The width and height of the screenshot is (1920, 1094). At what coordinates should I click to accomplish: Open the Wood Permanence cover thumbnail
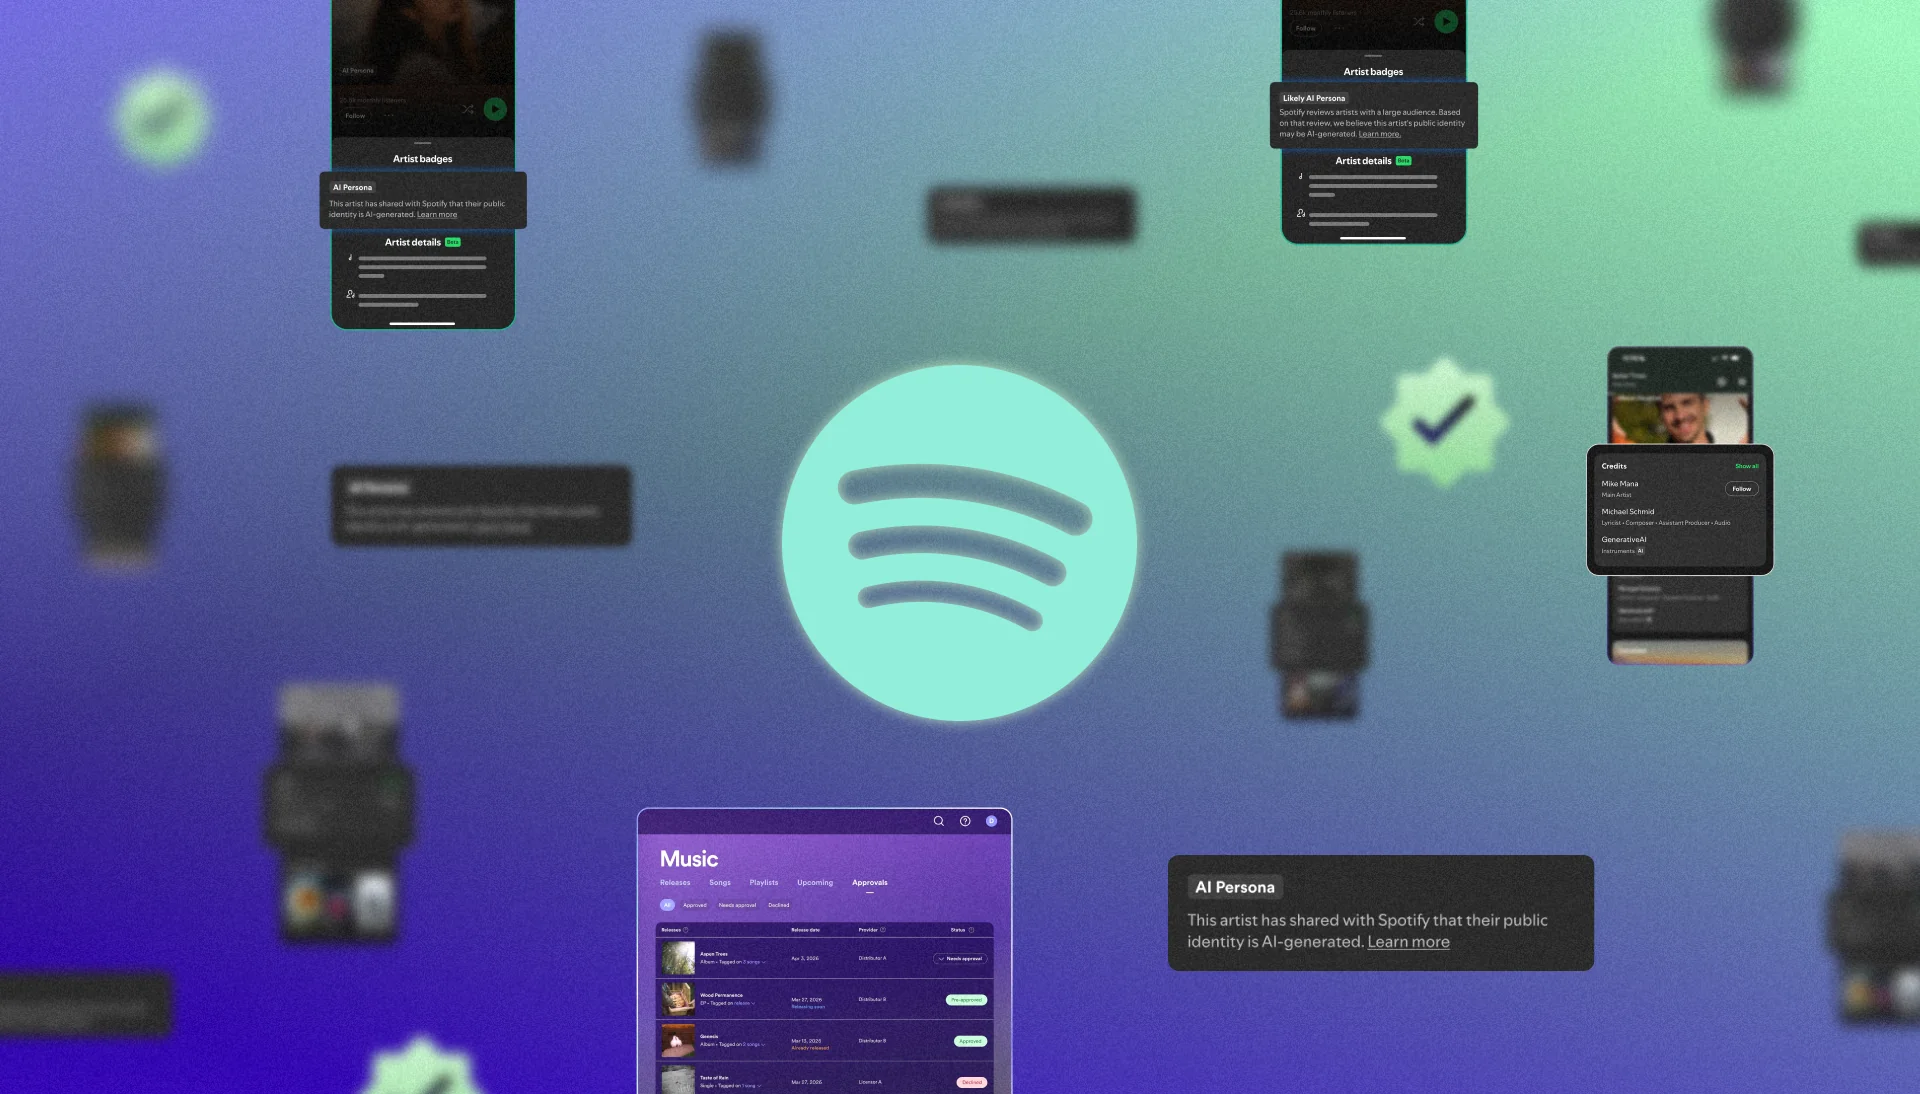(x=677, y=999)
